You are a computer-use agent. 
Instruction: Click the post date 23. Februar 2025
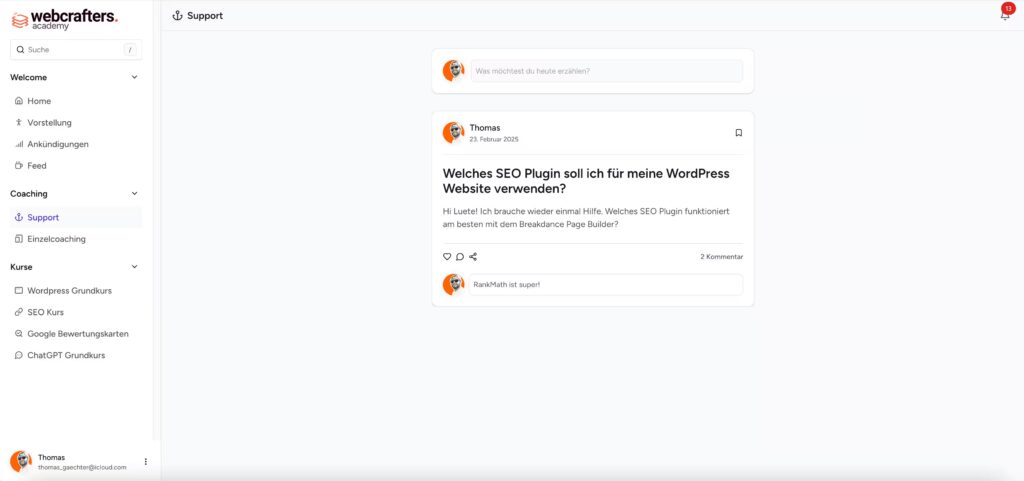click(x=494, y=139)
